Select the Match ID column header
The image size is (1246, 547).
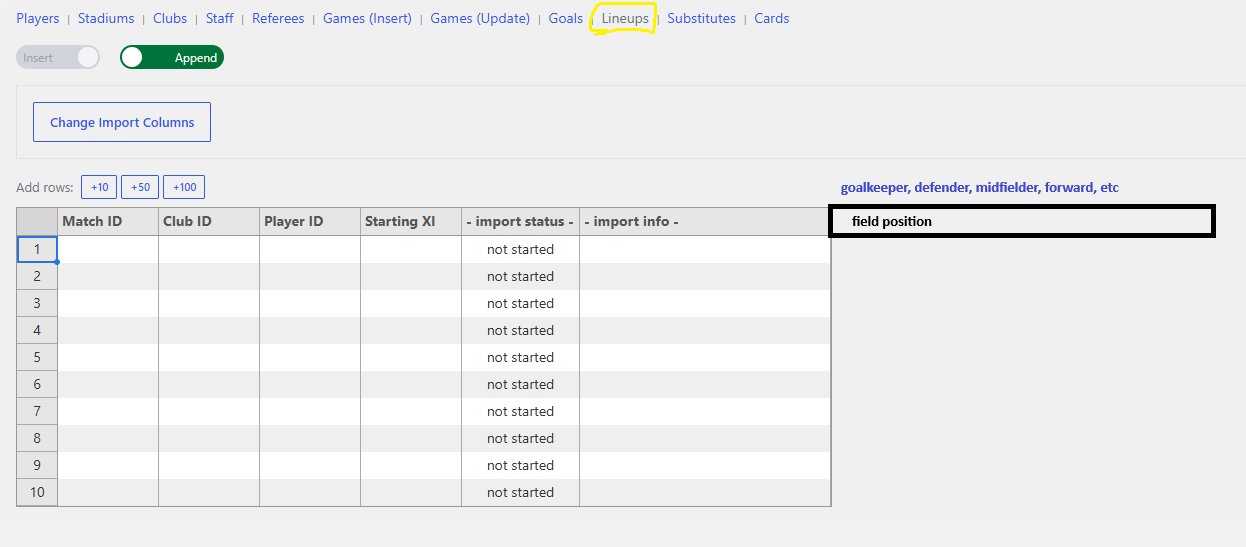tap(108, 221)
